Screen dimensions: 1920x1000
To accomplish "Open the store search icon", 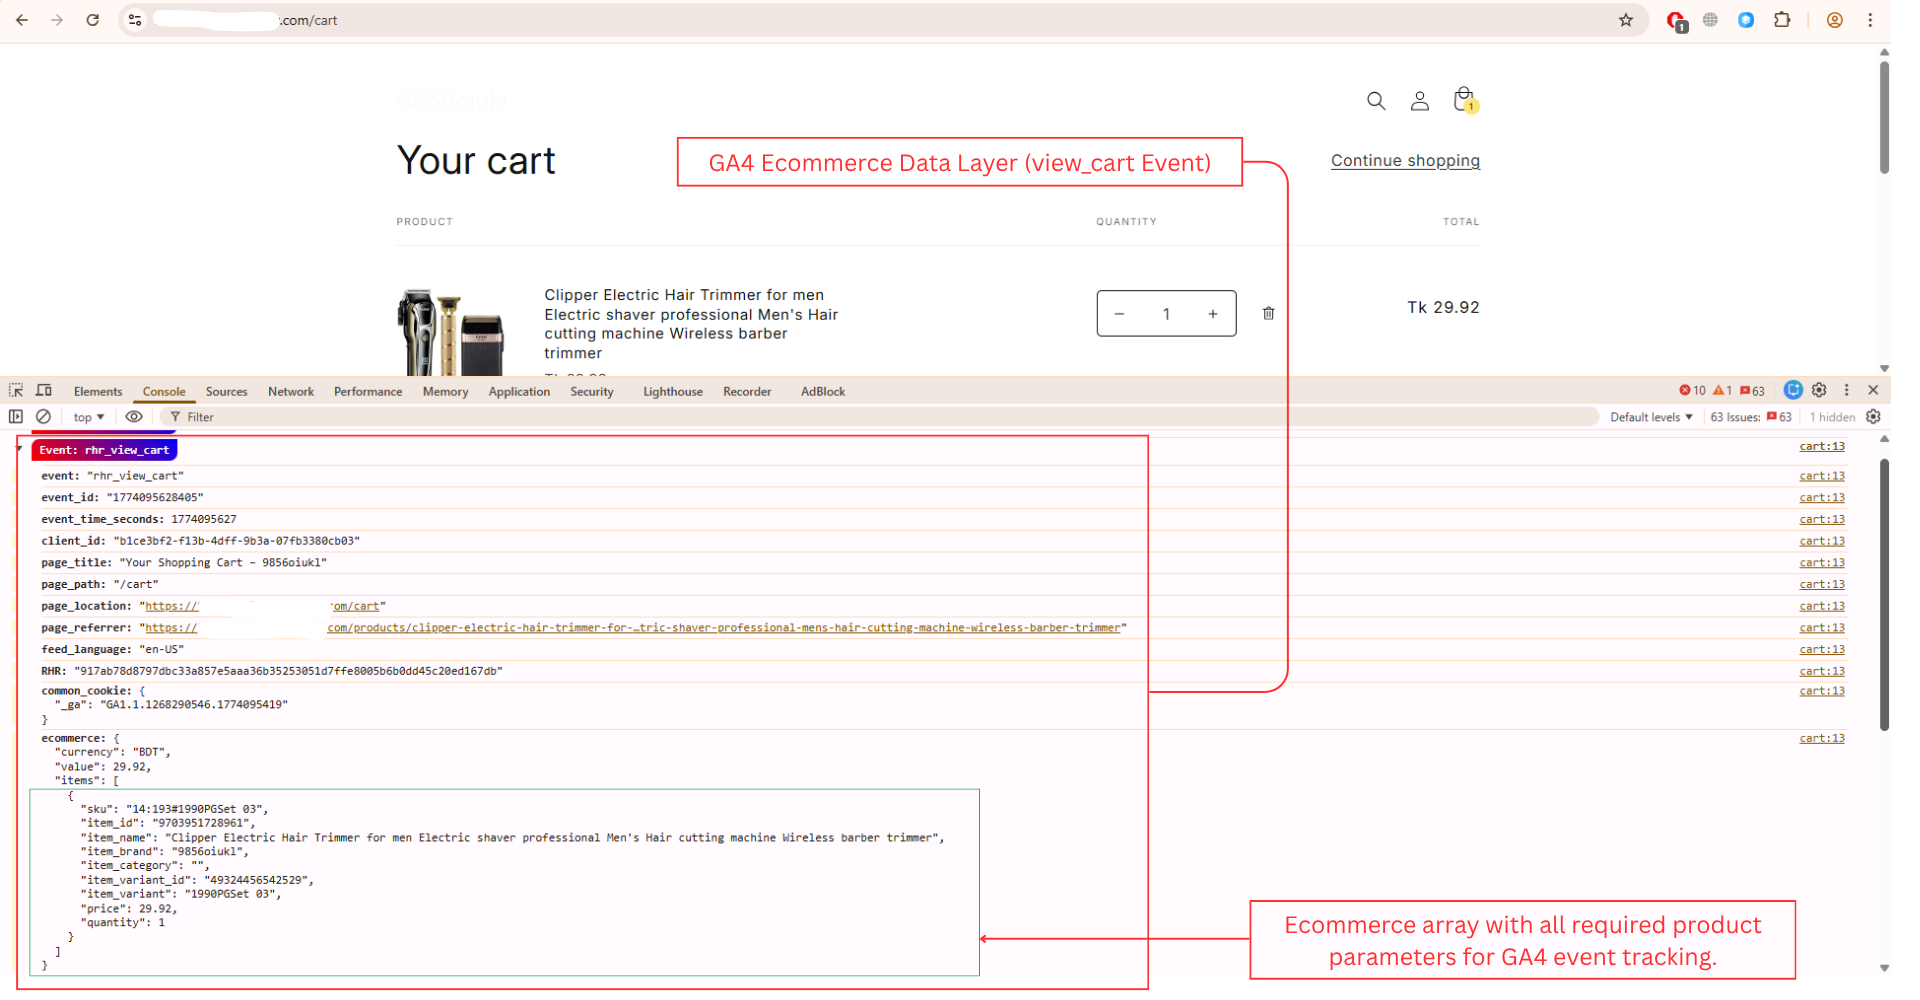I will 1376,101.
